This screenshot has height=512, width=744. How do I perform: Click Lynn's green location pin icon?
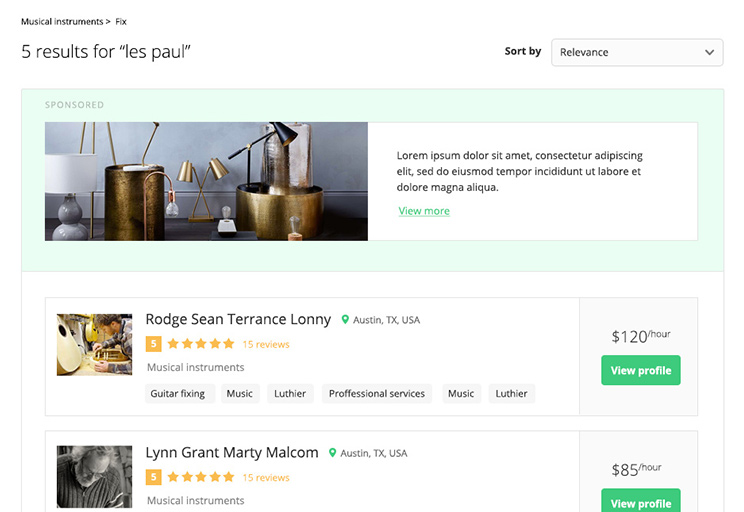[x=333, y=453]
